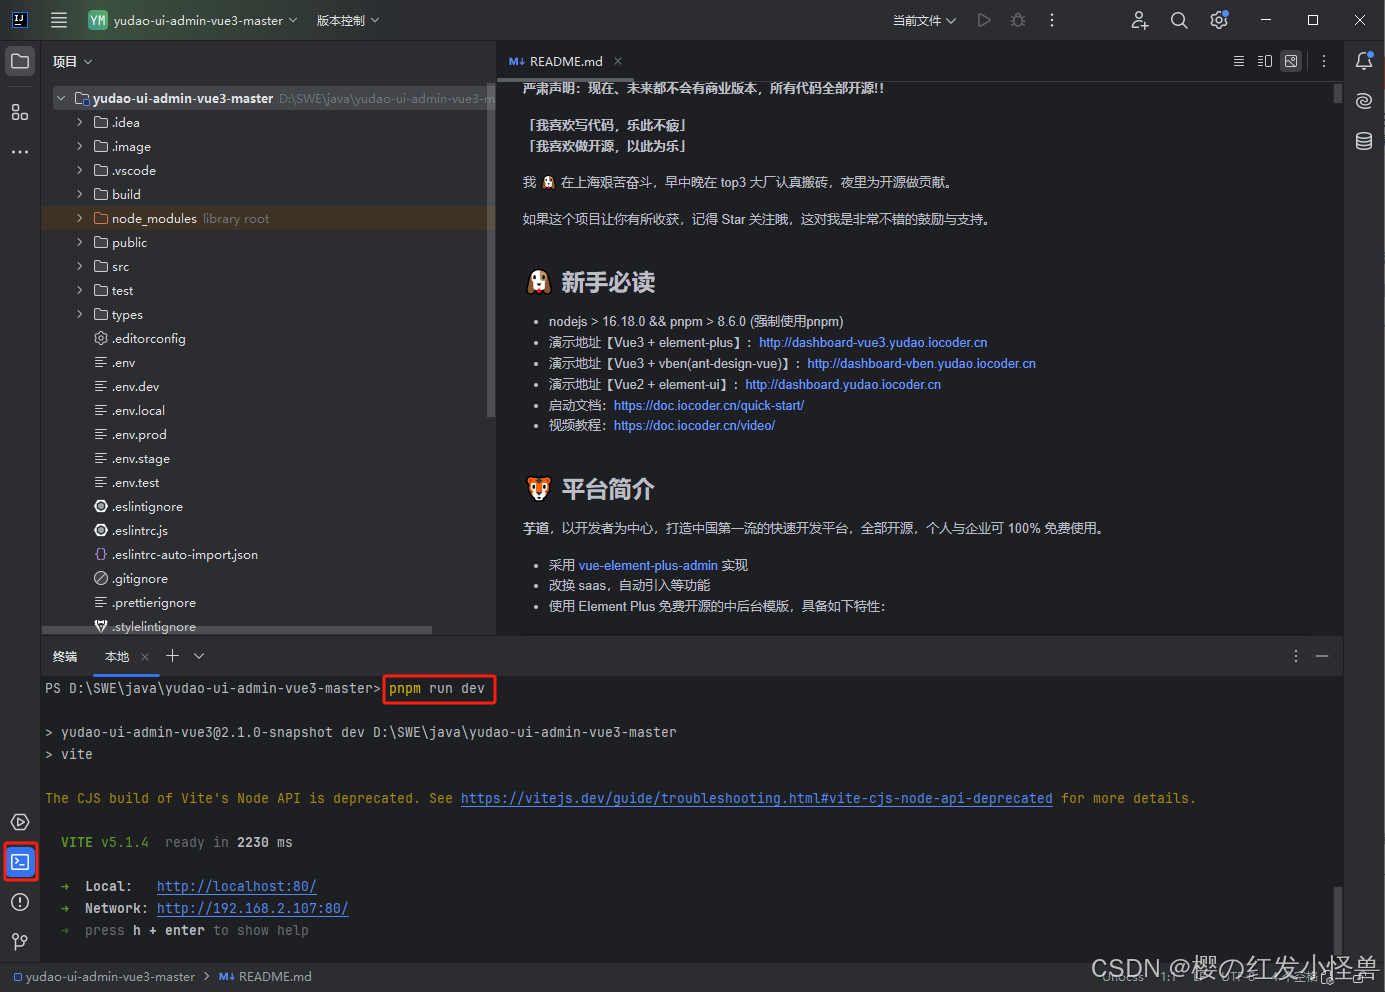Expand the types folder
This screenshot has height=992, width=1385.
80,314
